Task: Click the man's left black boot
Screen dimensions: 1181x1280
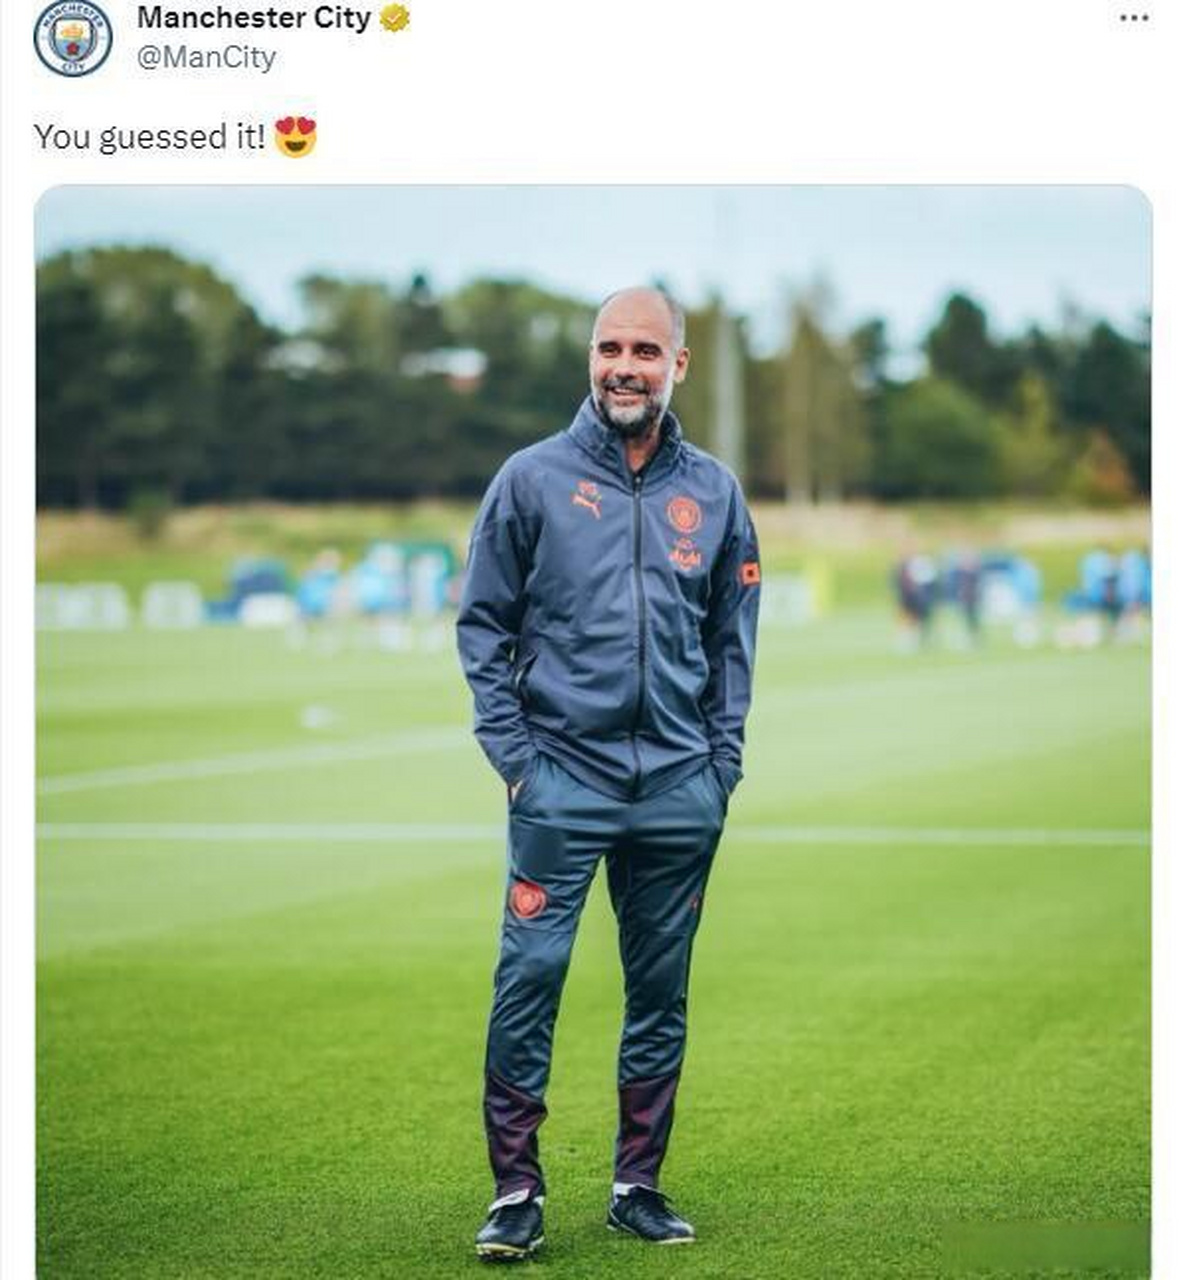Action: pyautogui.click(x=650, y=1213)
